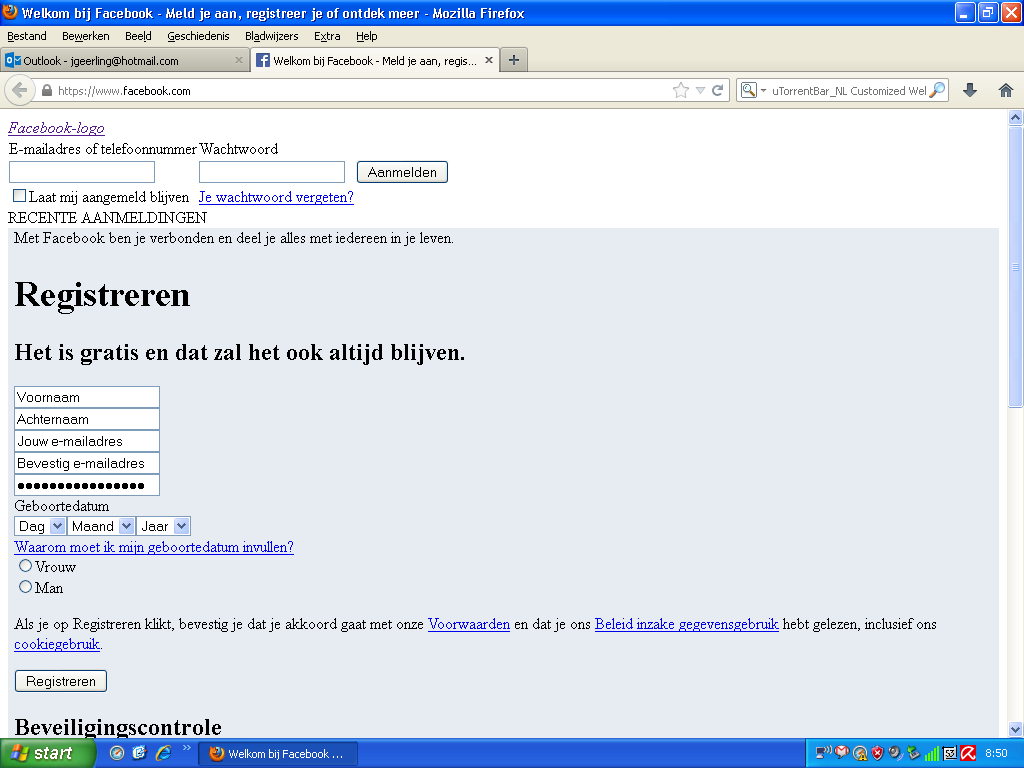Reload the page with the refresh icon
The image size is (1024, 768).
(x=717, y=90)
